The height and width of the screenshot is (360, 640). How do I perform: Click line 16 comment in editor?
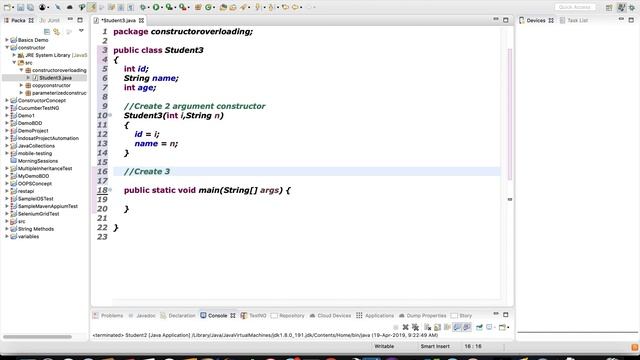point(147,171)
